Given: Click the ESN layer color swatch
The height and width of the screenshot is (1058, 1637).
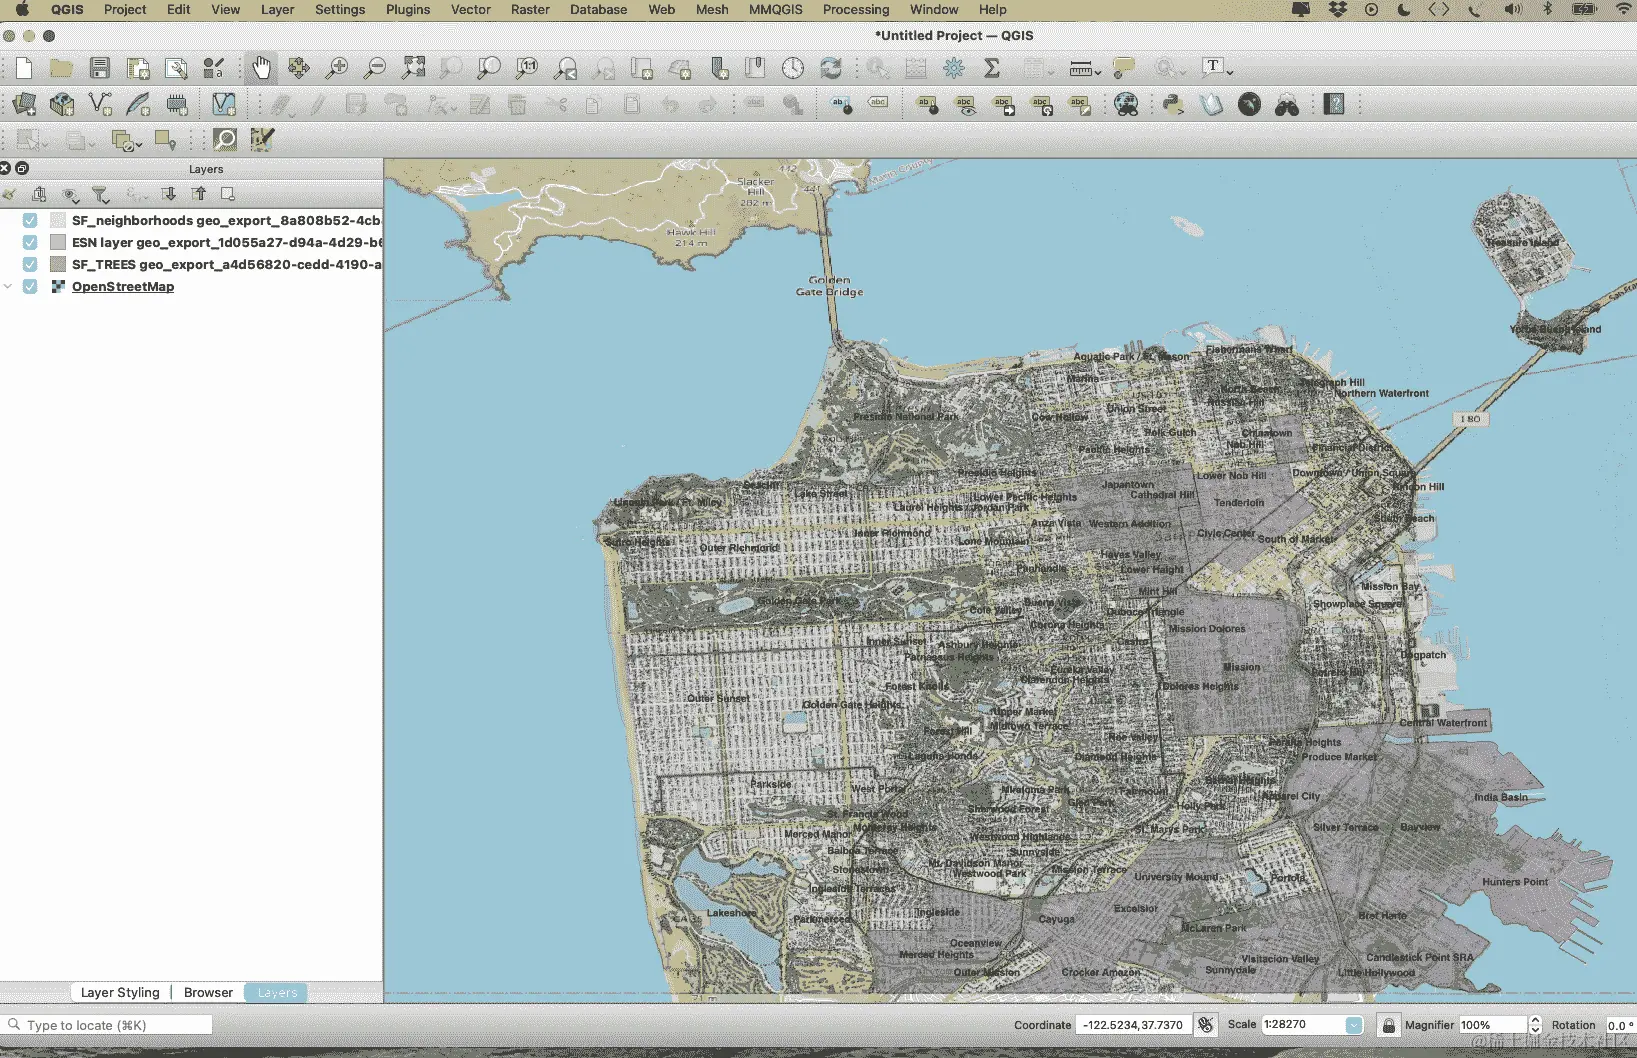Looking at the screenshot, I should (x=58, y=243).
